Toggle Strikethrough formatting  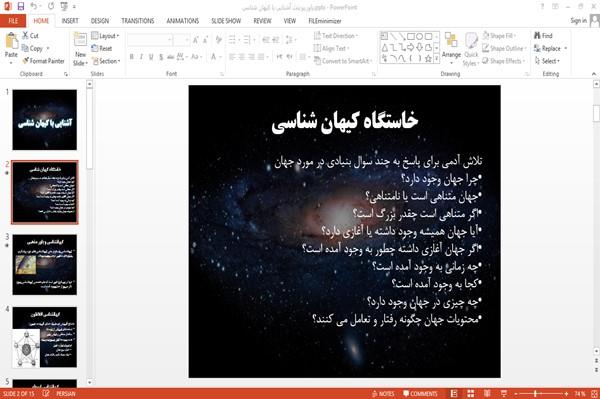[171, 57]
